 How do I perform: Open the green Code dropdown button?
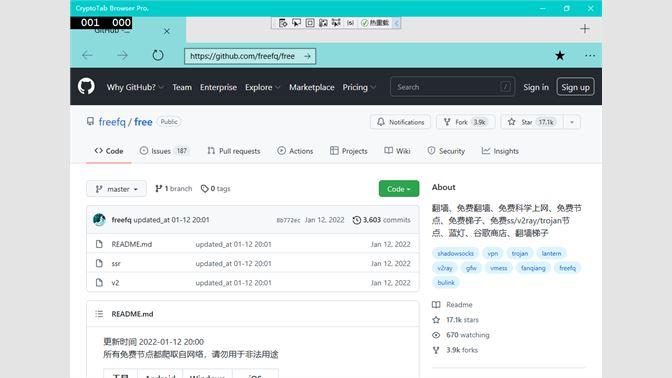[399, 189]
